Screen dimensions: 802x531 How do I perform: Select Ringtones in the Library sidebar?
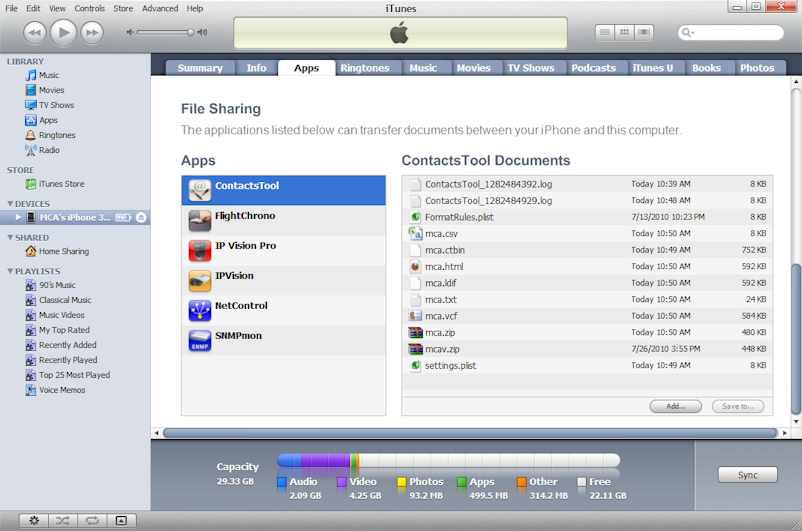tap(57, 135)
